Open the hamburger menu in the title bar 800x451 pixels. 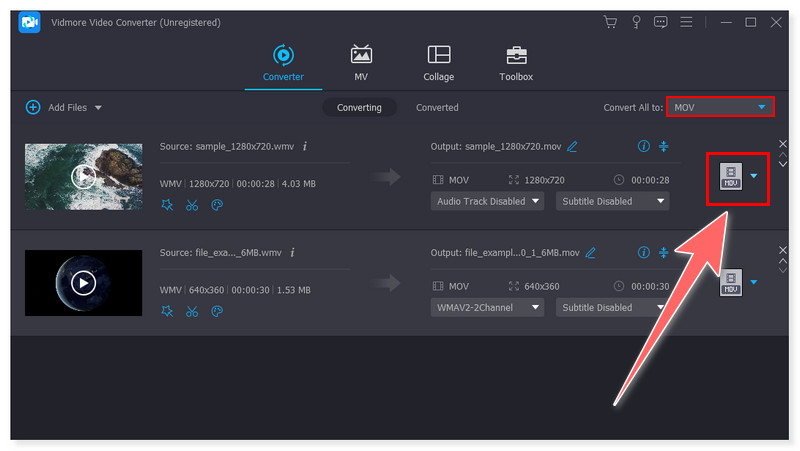click(x=686, y=22)
